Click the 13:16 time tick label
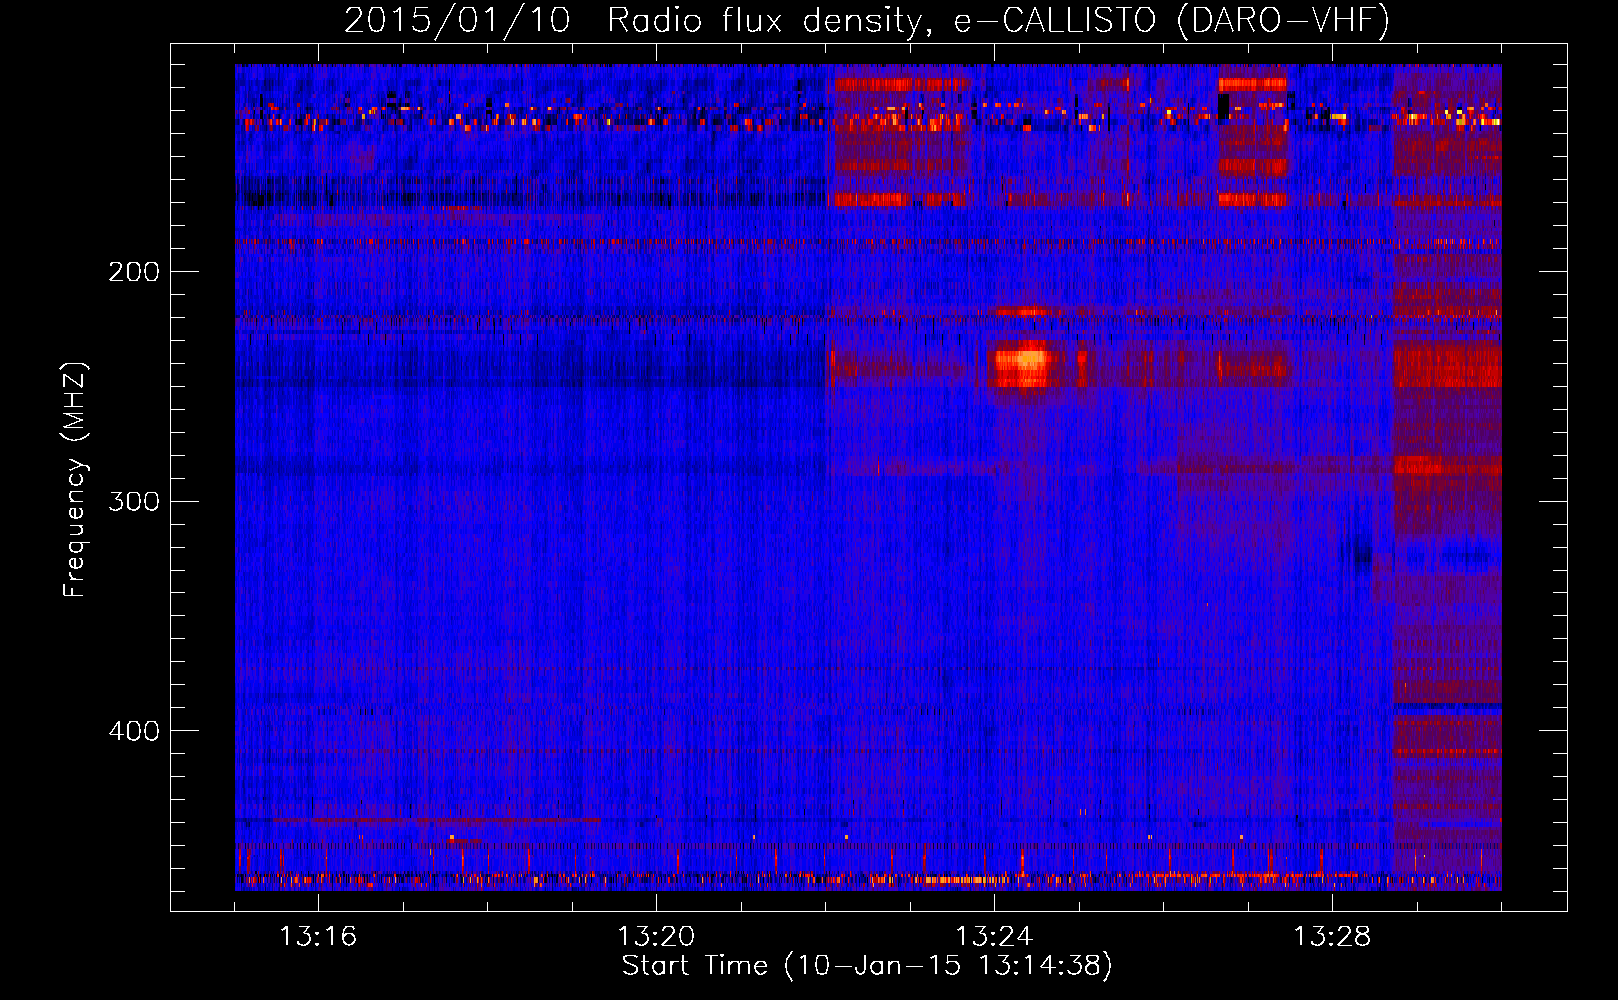1618x1000 pixels. [318, 937]
